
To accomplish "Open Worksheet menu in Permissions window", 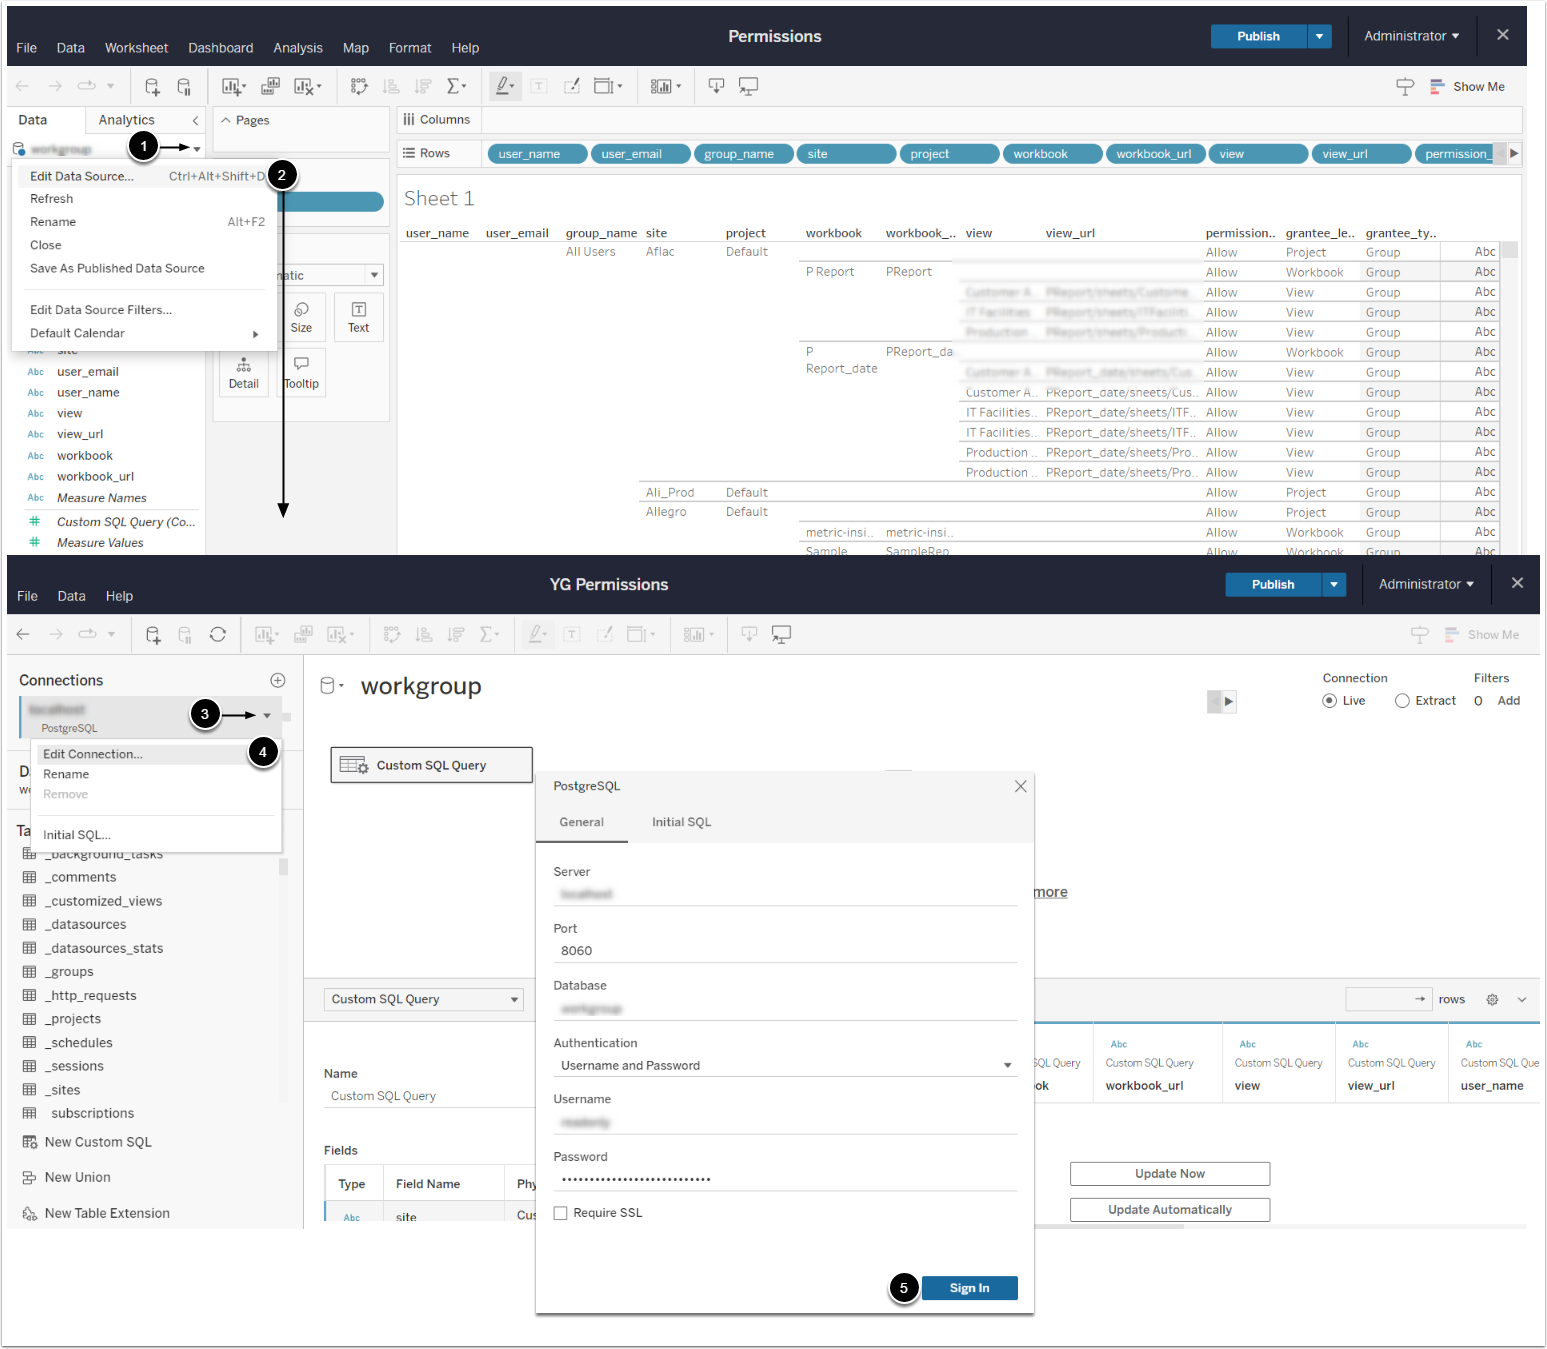I will click(136, 48).
